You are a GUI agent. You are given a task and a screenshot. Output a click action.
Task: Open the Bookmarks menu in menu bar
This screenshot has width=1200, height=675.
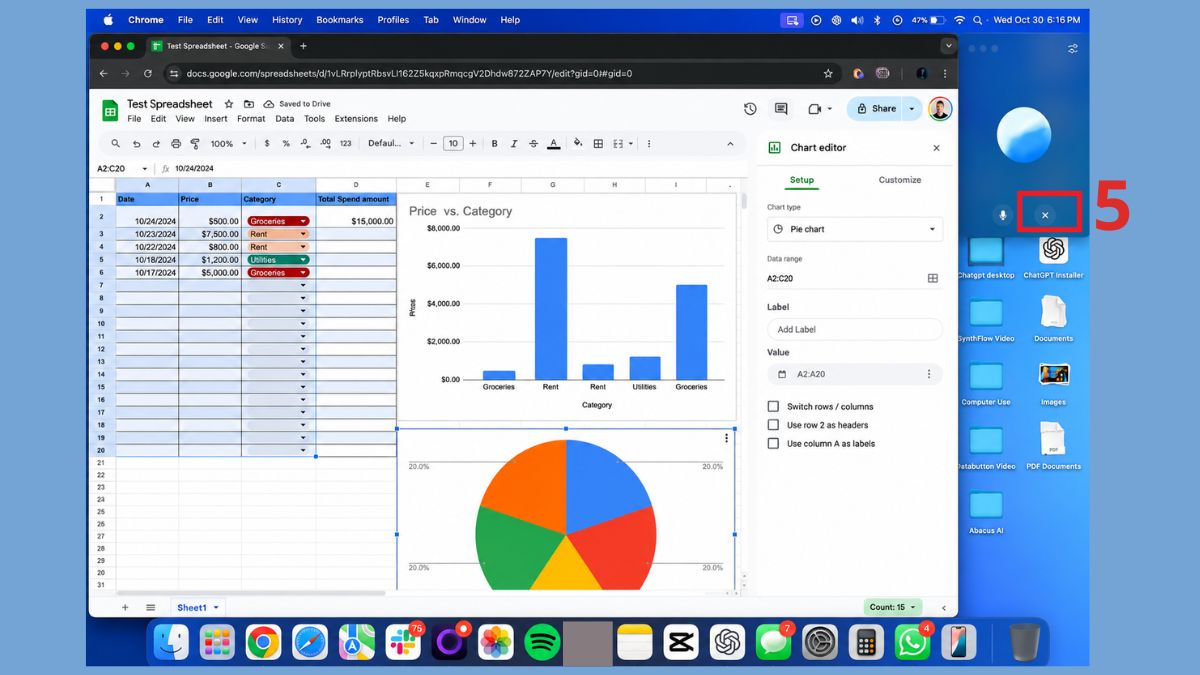click(x=340, y=19)
